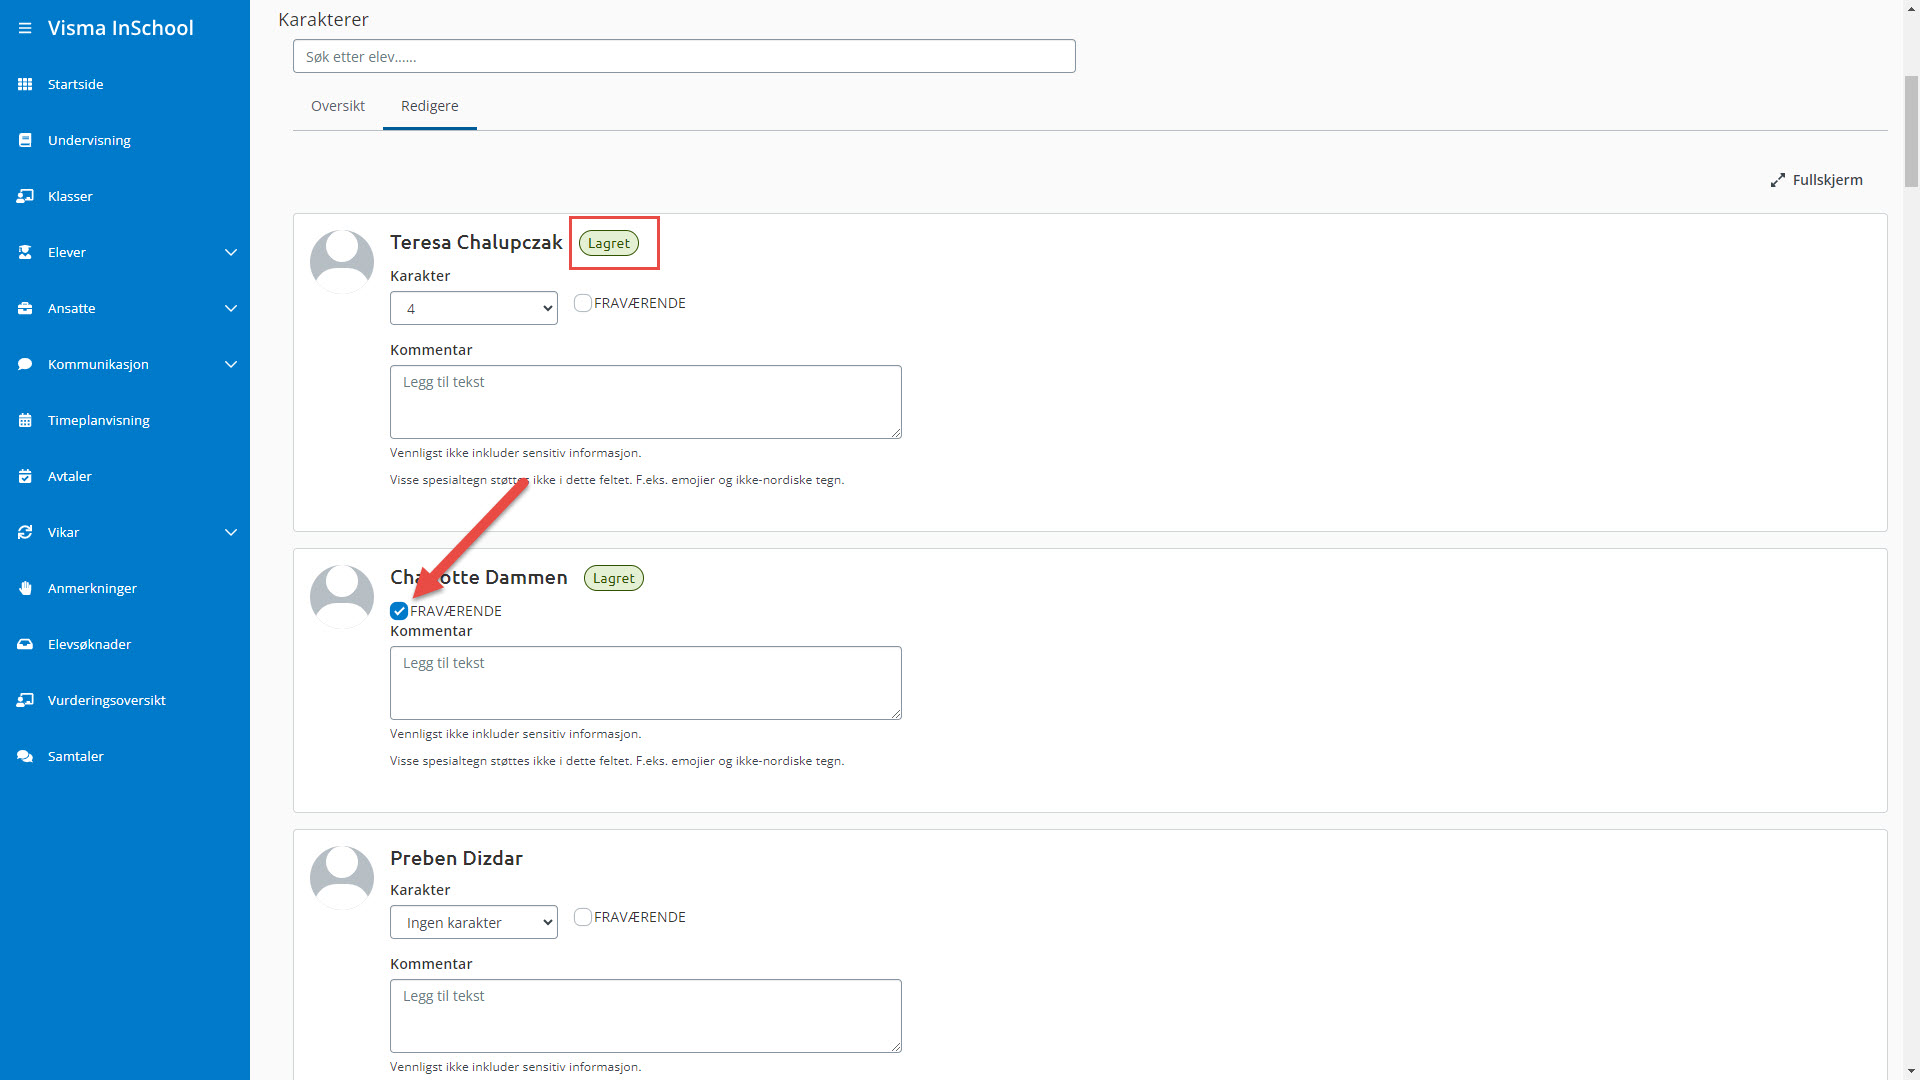Click Charlotte Dammen's avatar picture
Screen dimensions: 1920x1080
[x=342, y=597]
